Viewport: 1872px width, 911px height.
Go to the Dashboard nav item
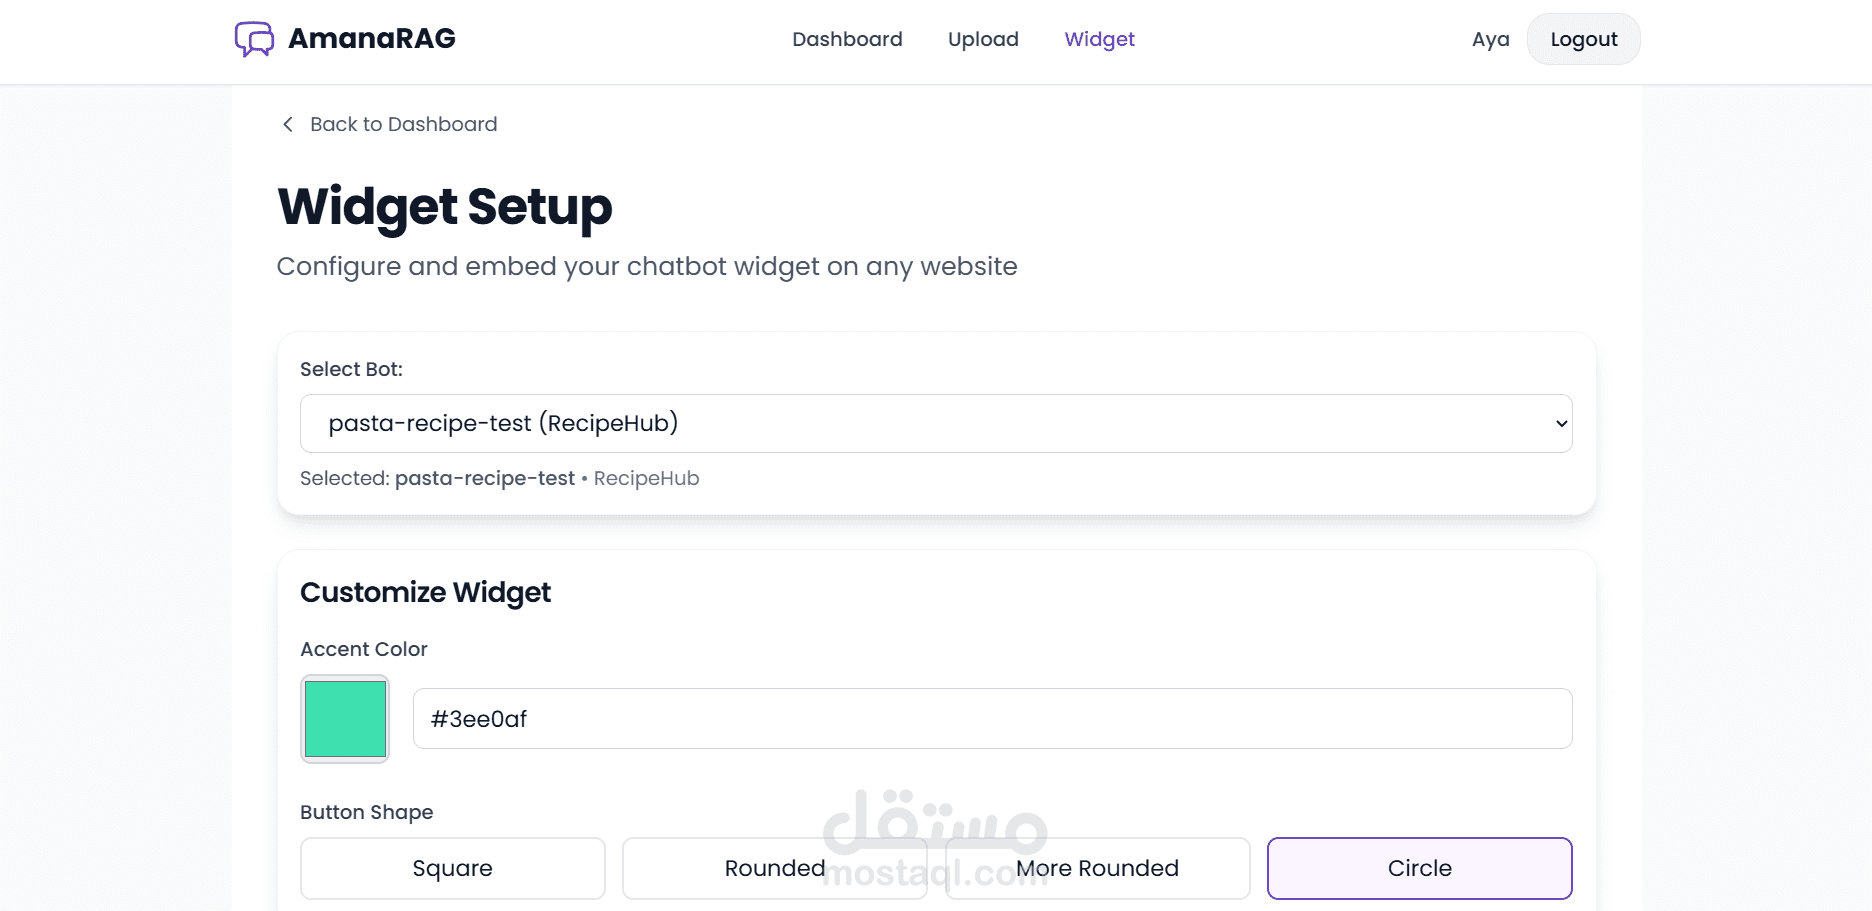(x=847, y=39)
